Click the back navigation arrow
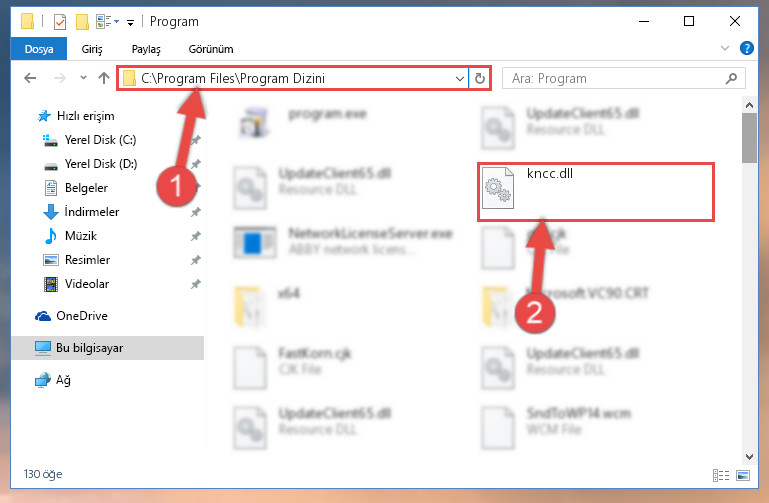The width and height of the screenshot is (769, 503). click(30, 78)
